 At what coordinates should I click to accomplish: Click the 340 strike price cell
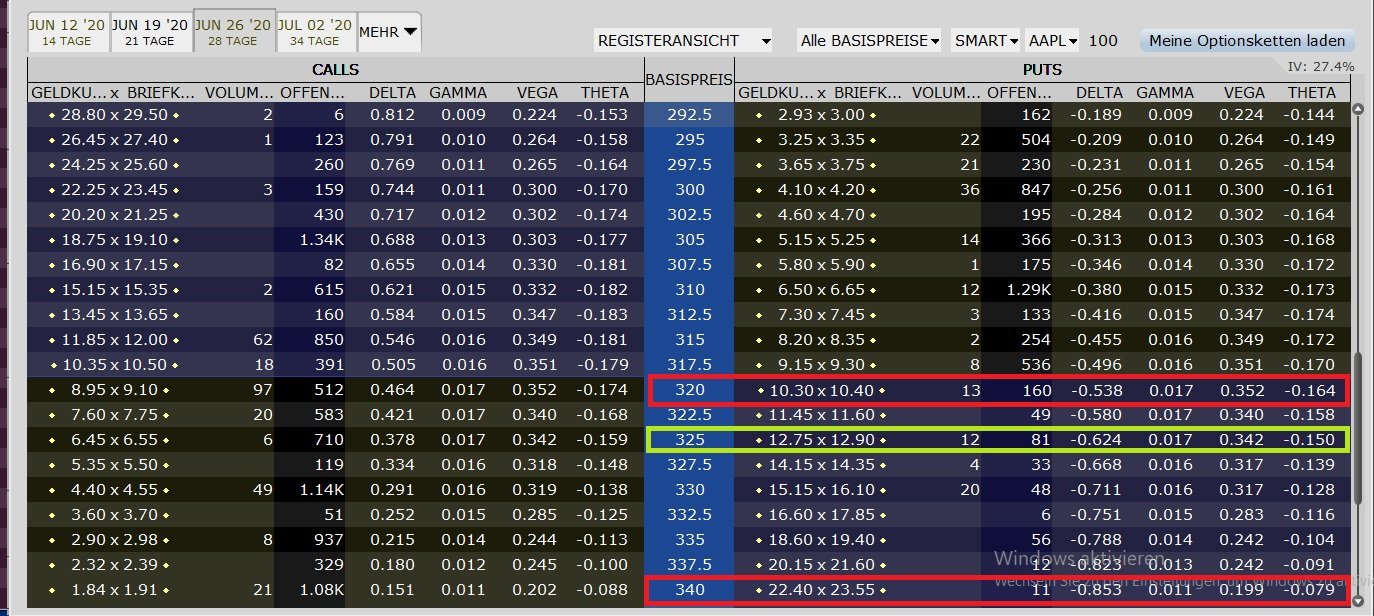coord(689,590)
